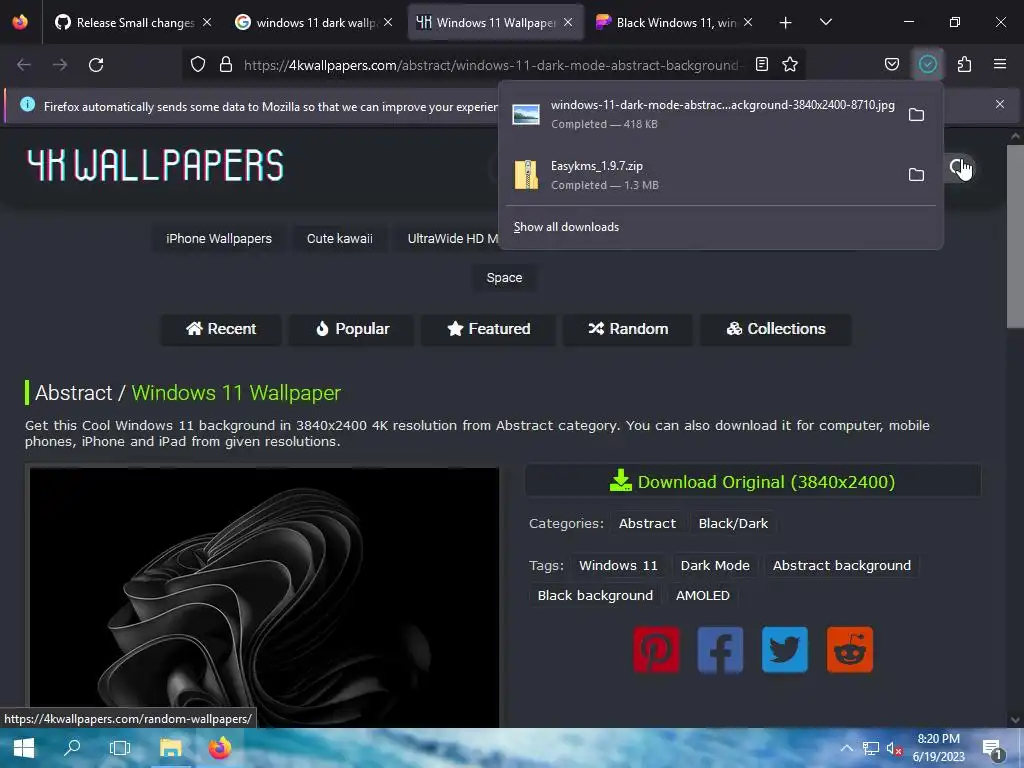1024x768 pixels.
Task: Open Random wallpapers
Action: 628,328
